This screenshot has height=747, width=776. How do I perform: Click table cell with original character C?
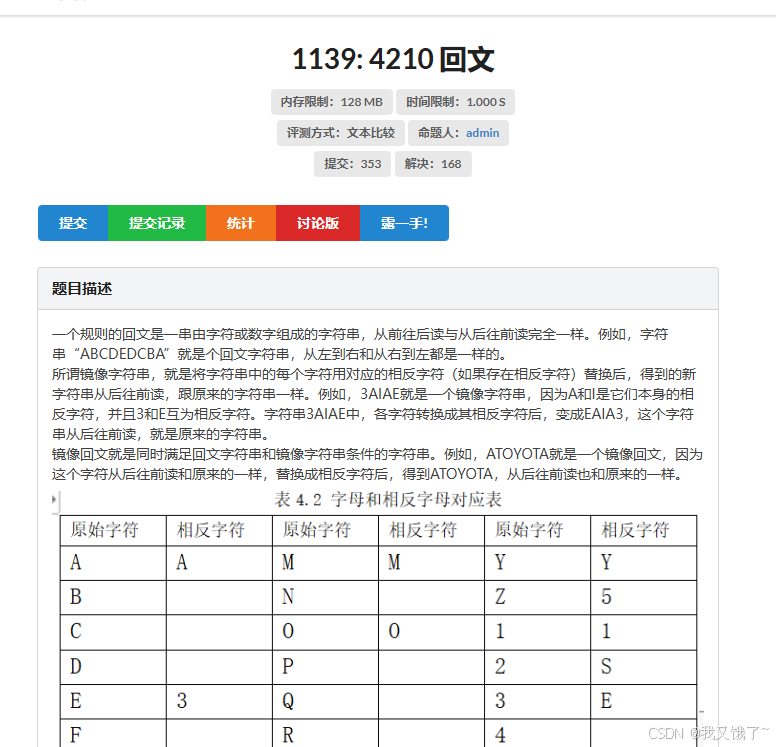click(x=113, y=632)
